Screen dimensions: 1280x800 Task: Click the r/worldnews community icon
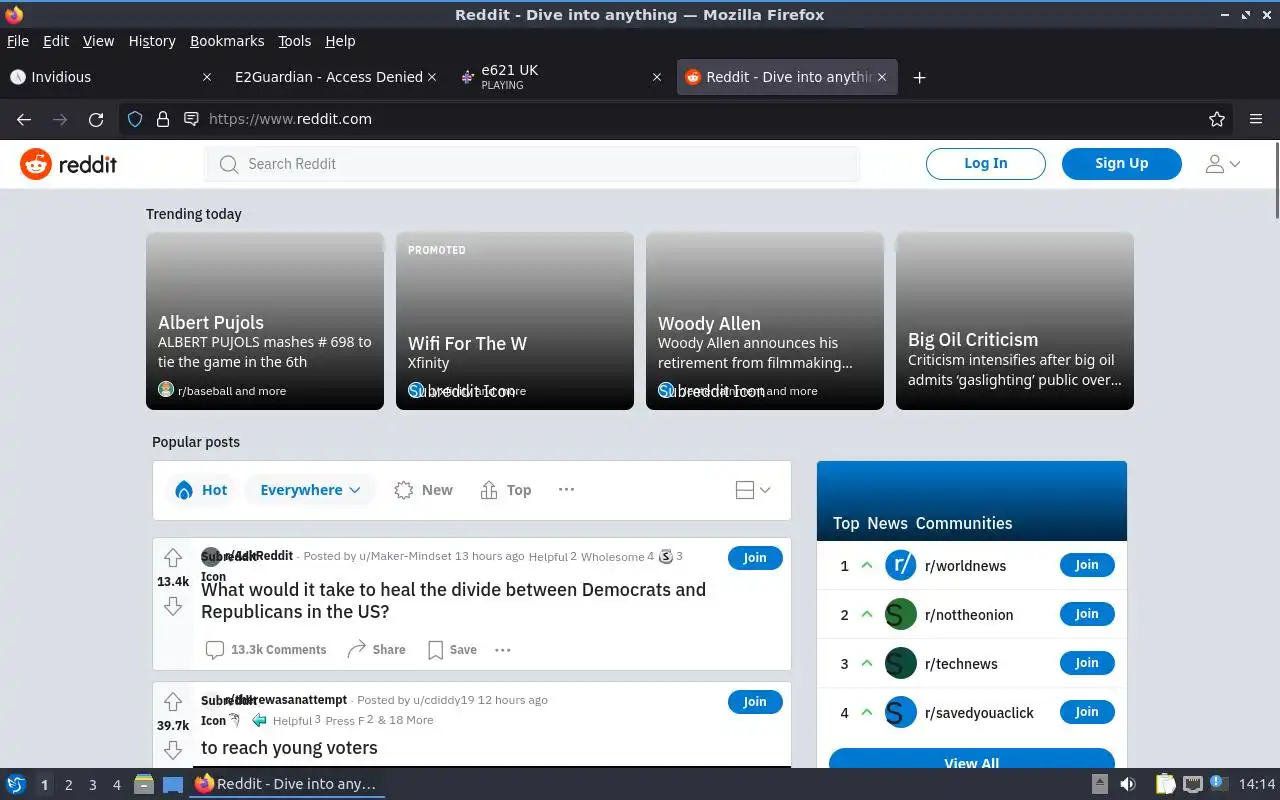[901, 566]
